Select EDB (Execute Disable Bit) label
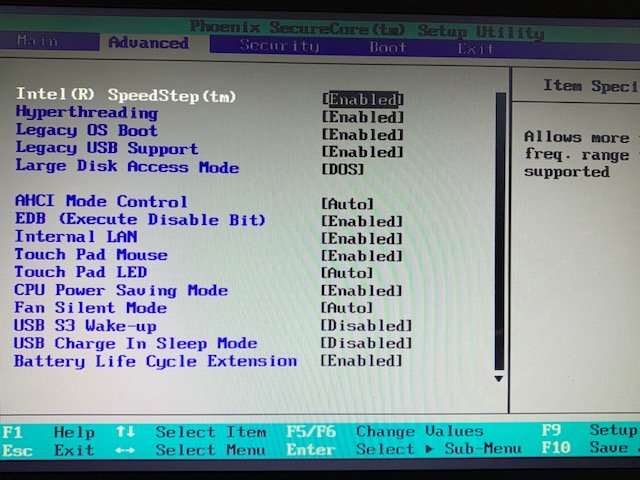Screen dimensions: 640x480 [x=140, y=219]
